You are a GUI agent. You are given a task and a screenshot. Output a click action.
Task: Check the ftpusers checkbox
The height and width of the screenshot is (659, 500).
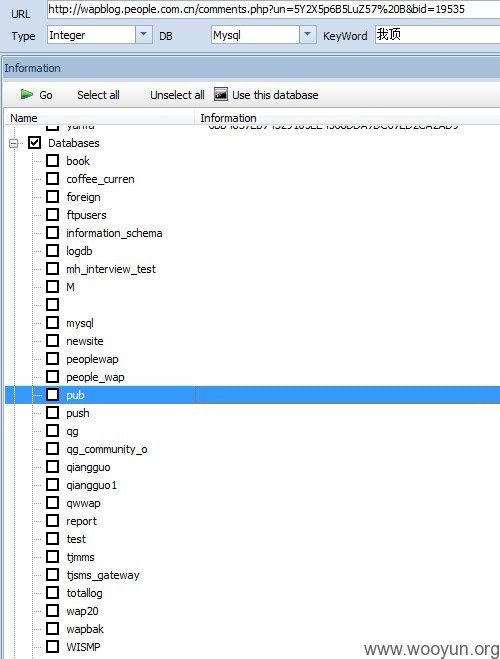pos(53,215)
